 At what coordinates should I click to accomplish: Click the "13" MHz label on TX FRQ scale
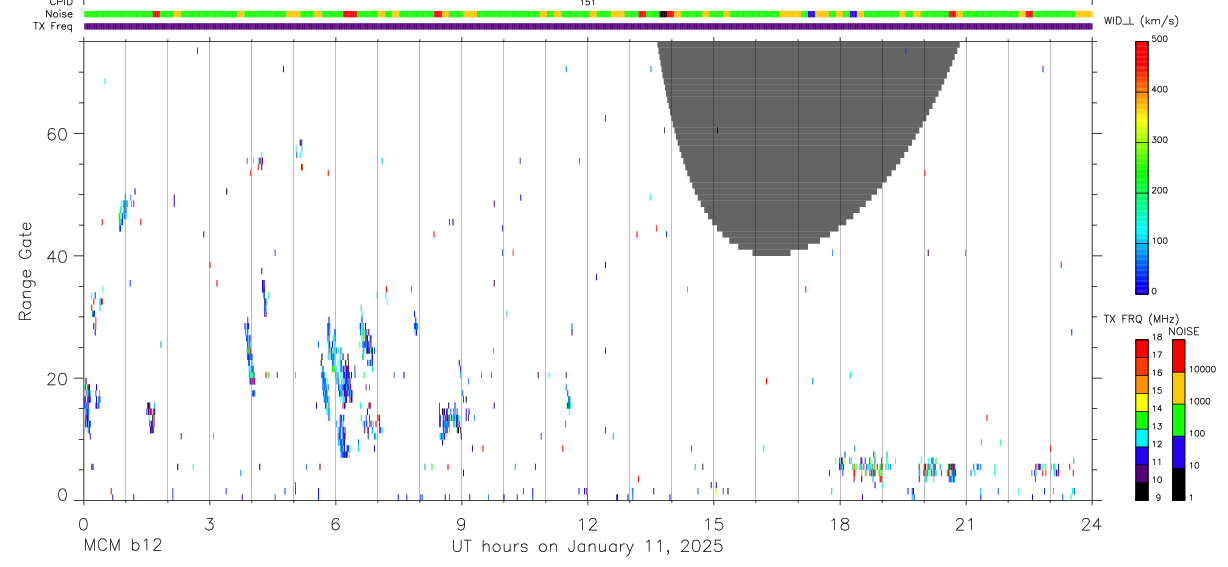[x=1156, y=426]
